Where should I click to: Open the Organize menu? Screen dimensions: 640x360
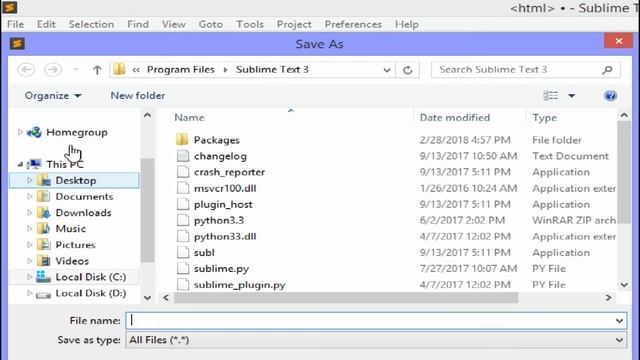coord(53,96)
